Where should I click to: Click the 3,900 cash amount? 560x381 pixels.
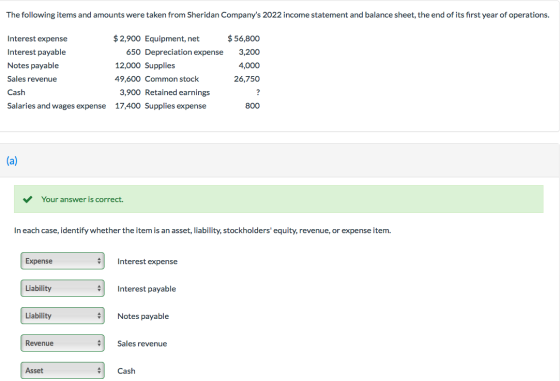tap(130, 92)
